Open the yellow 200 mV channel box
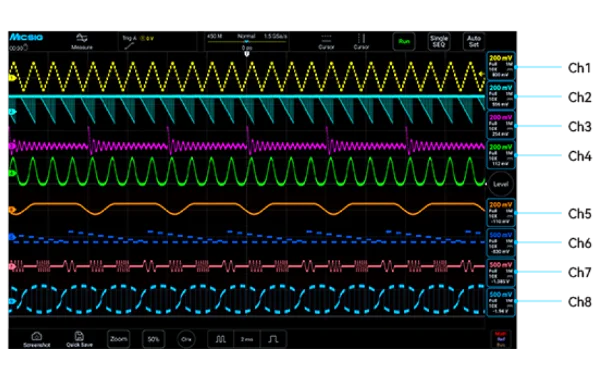The height and width of the screenshot is (380, 600). coord(501,66)
